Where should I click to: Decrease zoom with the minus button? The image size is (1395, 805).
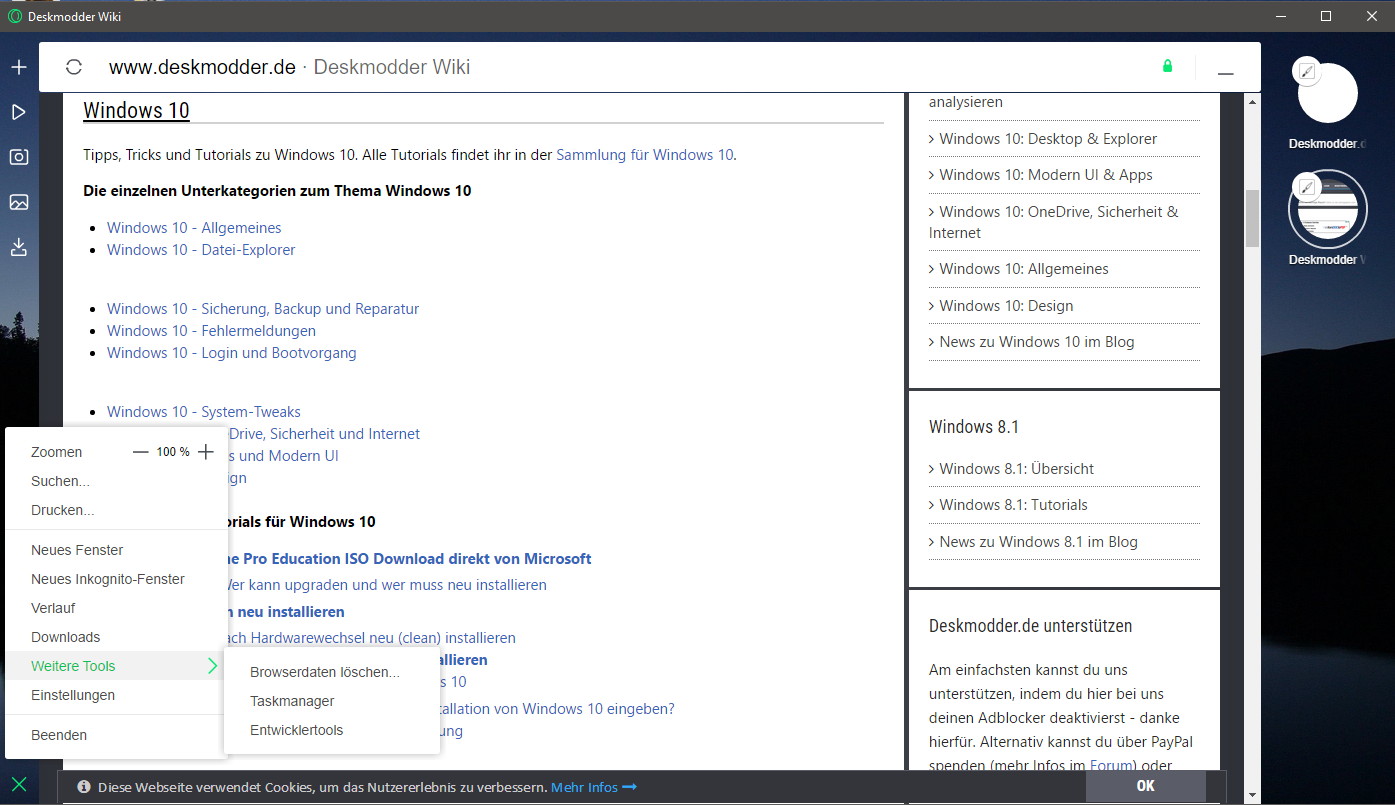140,452
